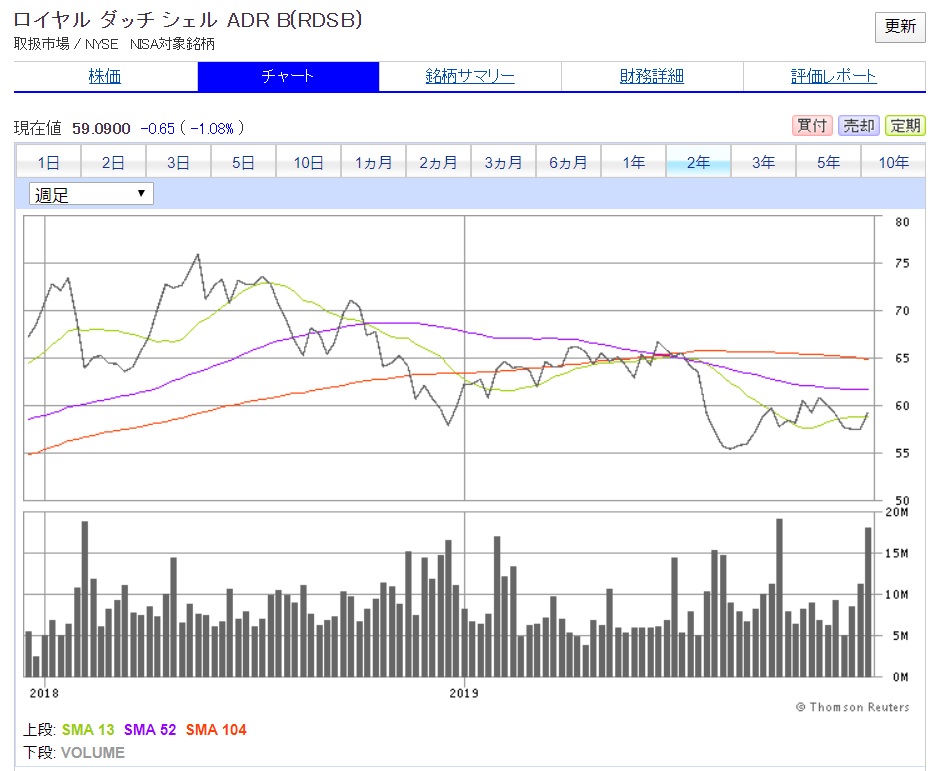Select the 3ヵ月 chart period
This screenshot has height=771, width=935.
pos(503,162)
